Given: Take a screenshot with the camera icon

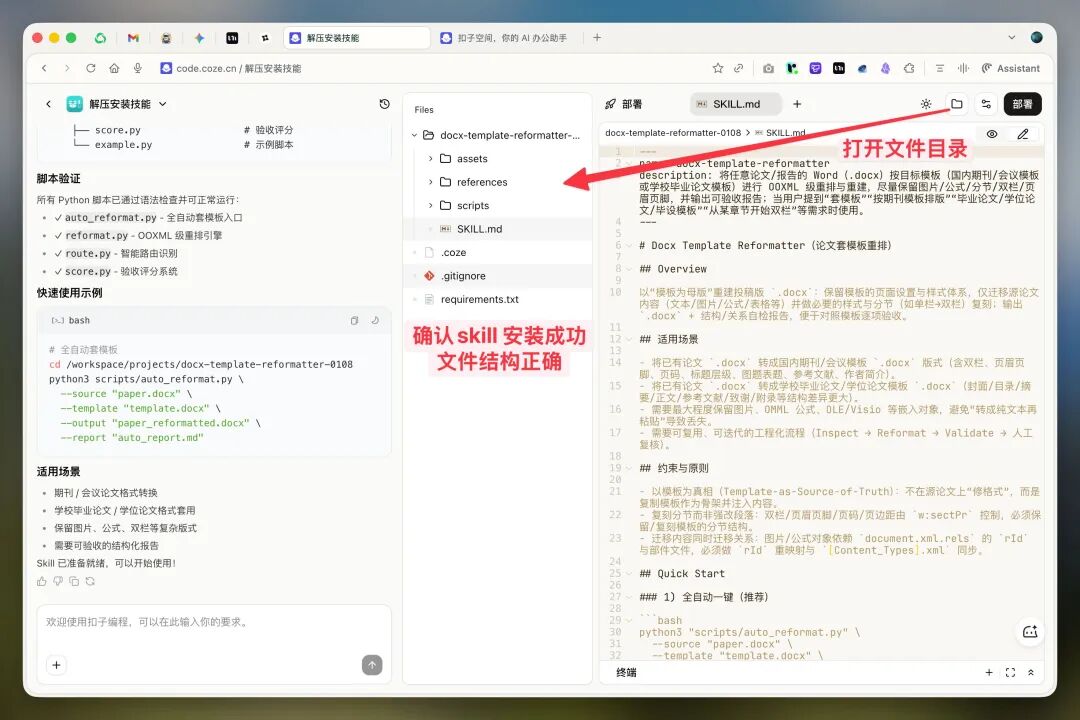Looking at the screenshot, I should 768,68.
